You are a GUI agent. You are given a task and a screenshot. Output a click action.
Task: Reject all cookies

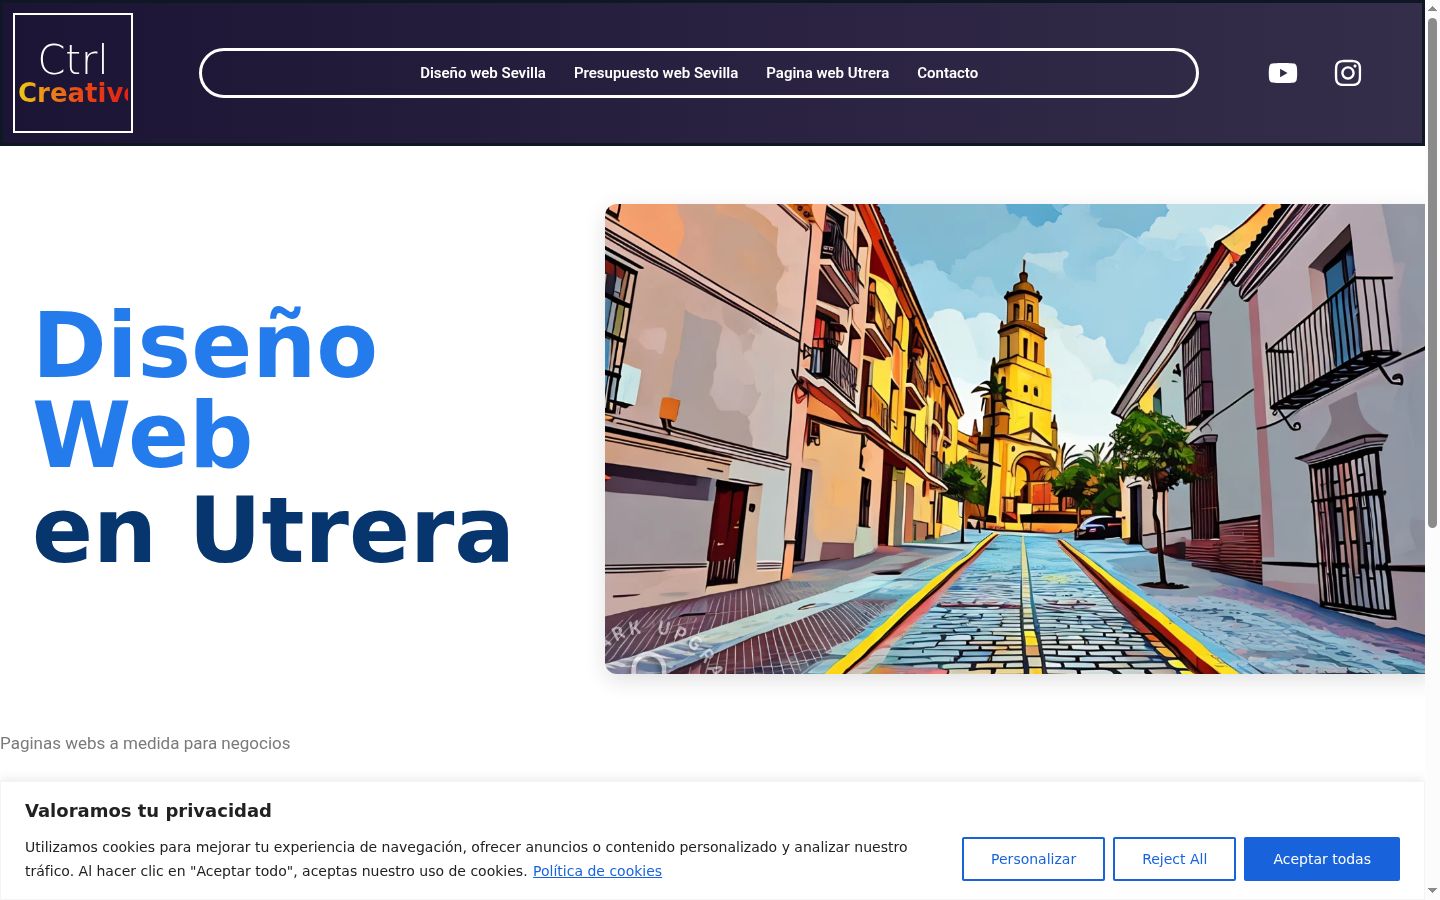(x=1174, y=859)
